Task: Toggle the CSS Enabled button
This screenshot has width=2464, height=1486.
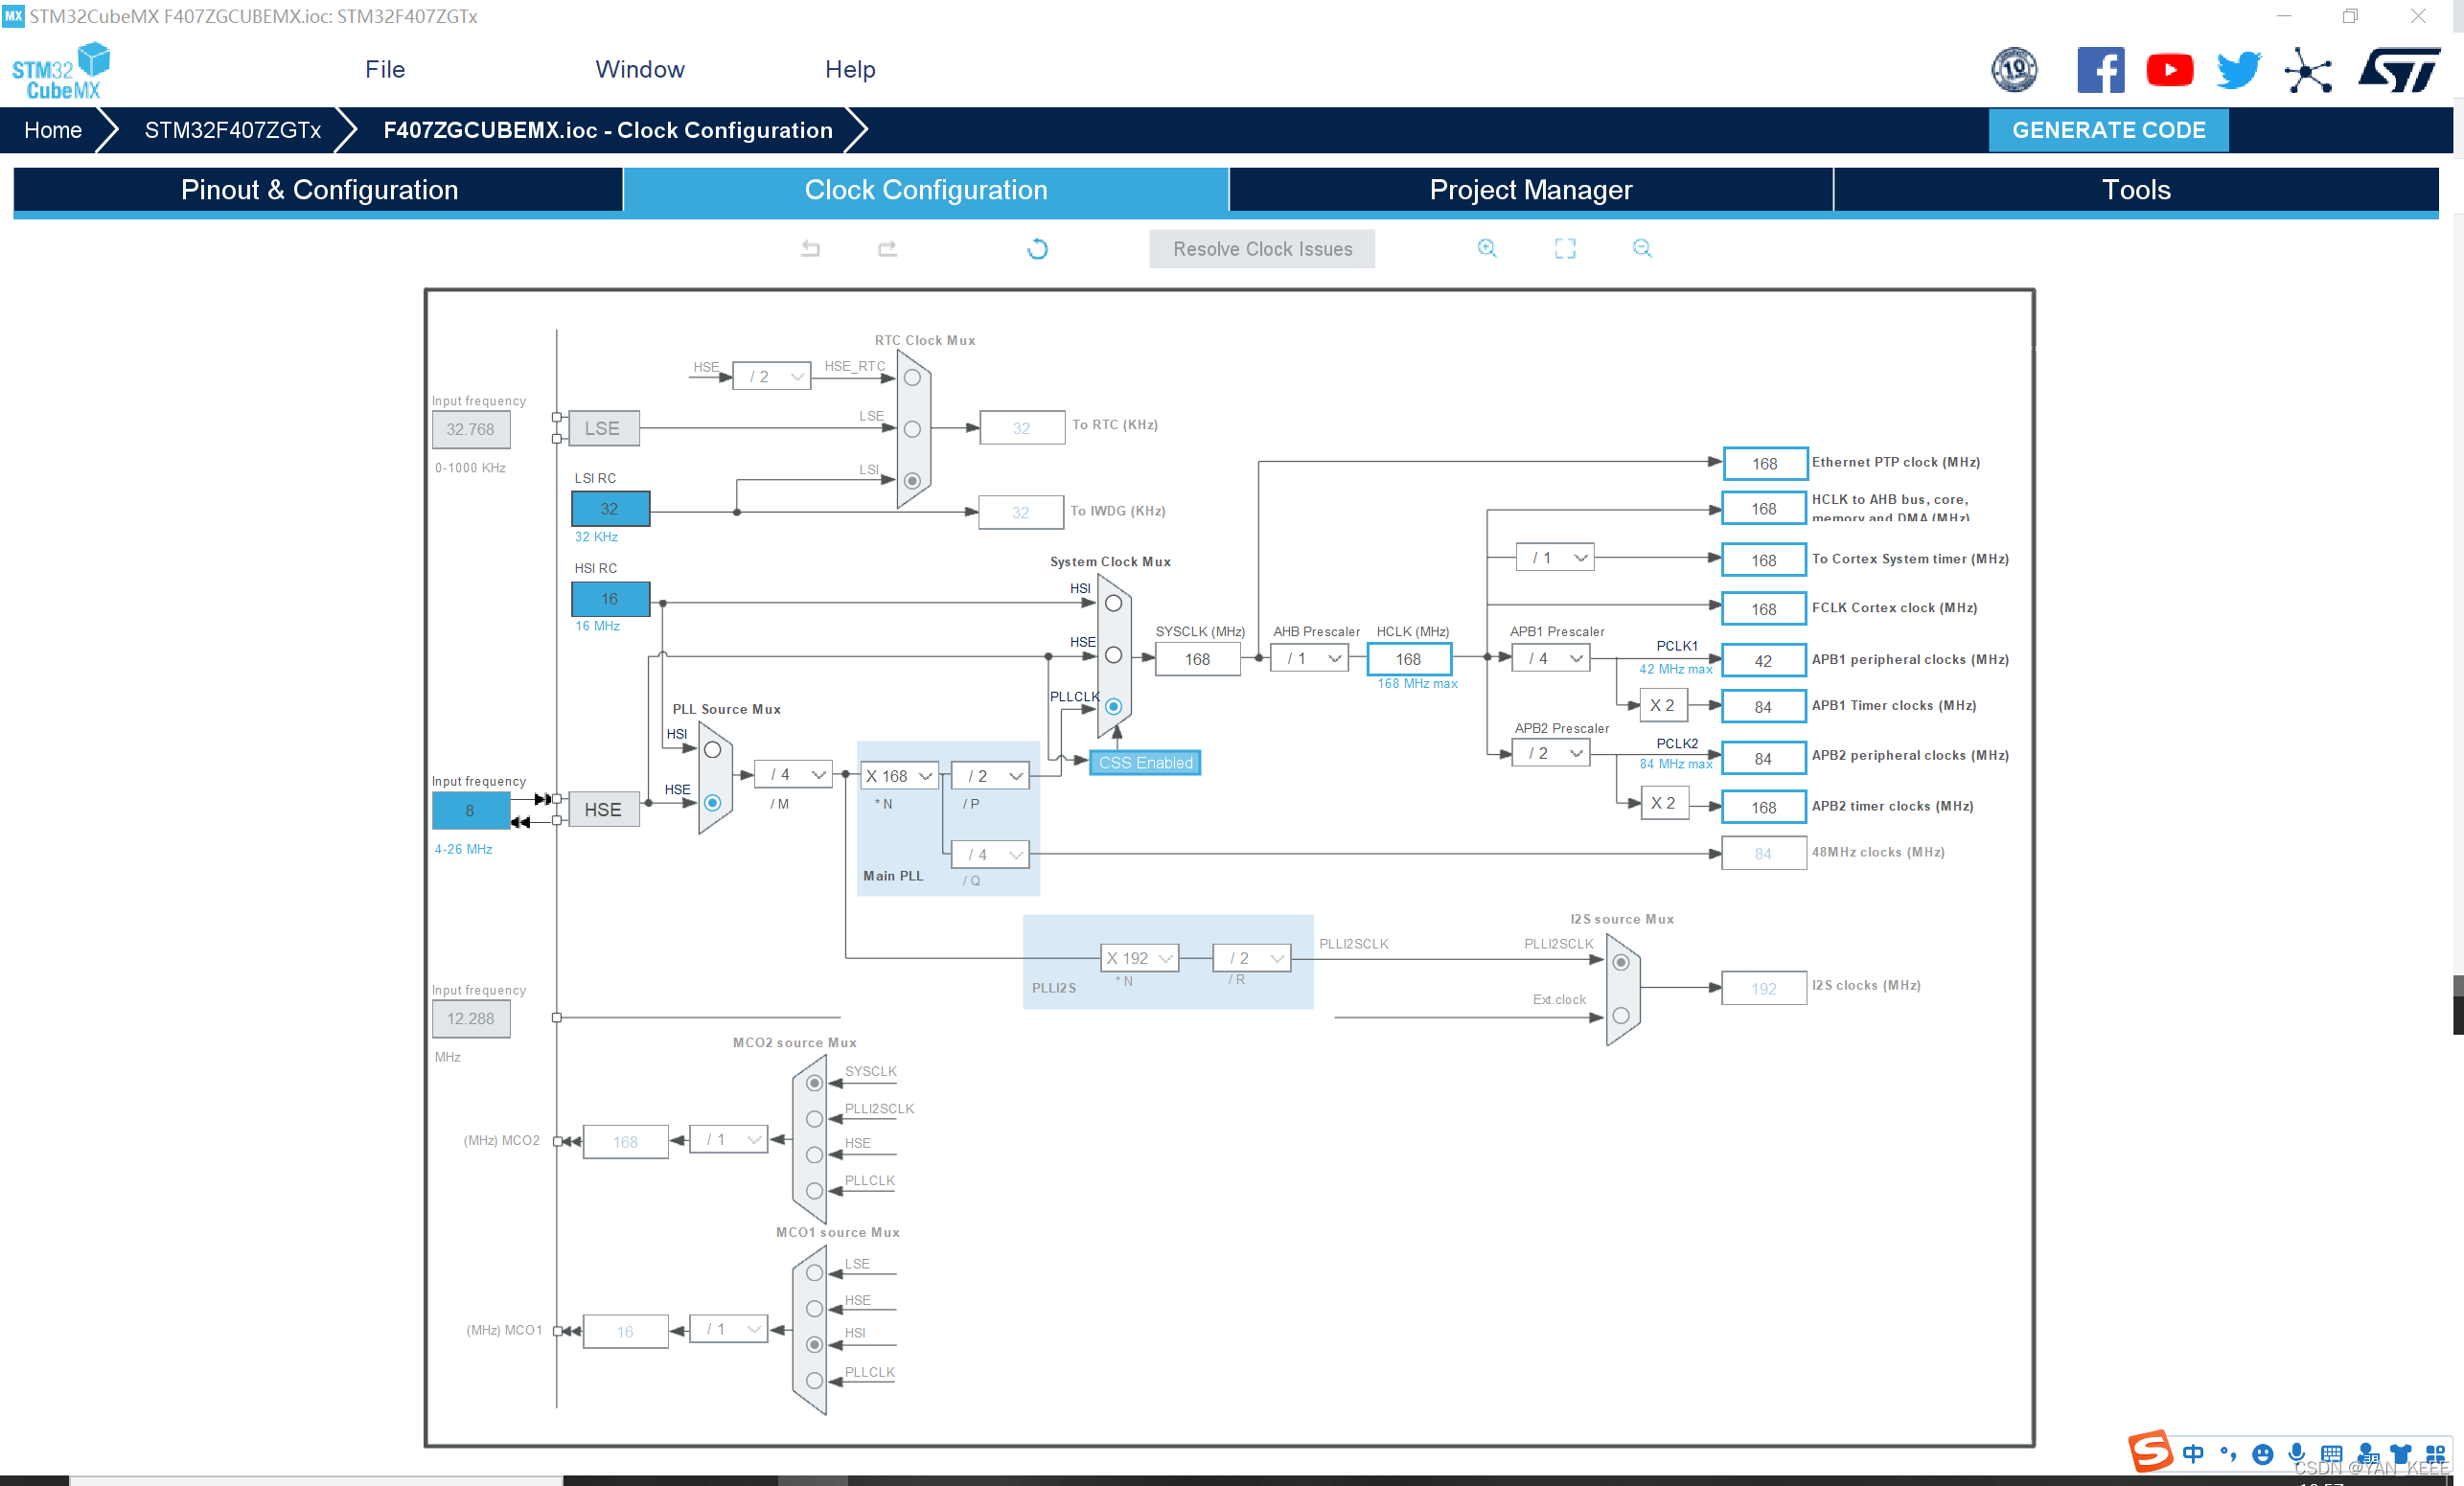Action: click(x=1145, y=763)
